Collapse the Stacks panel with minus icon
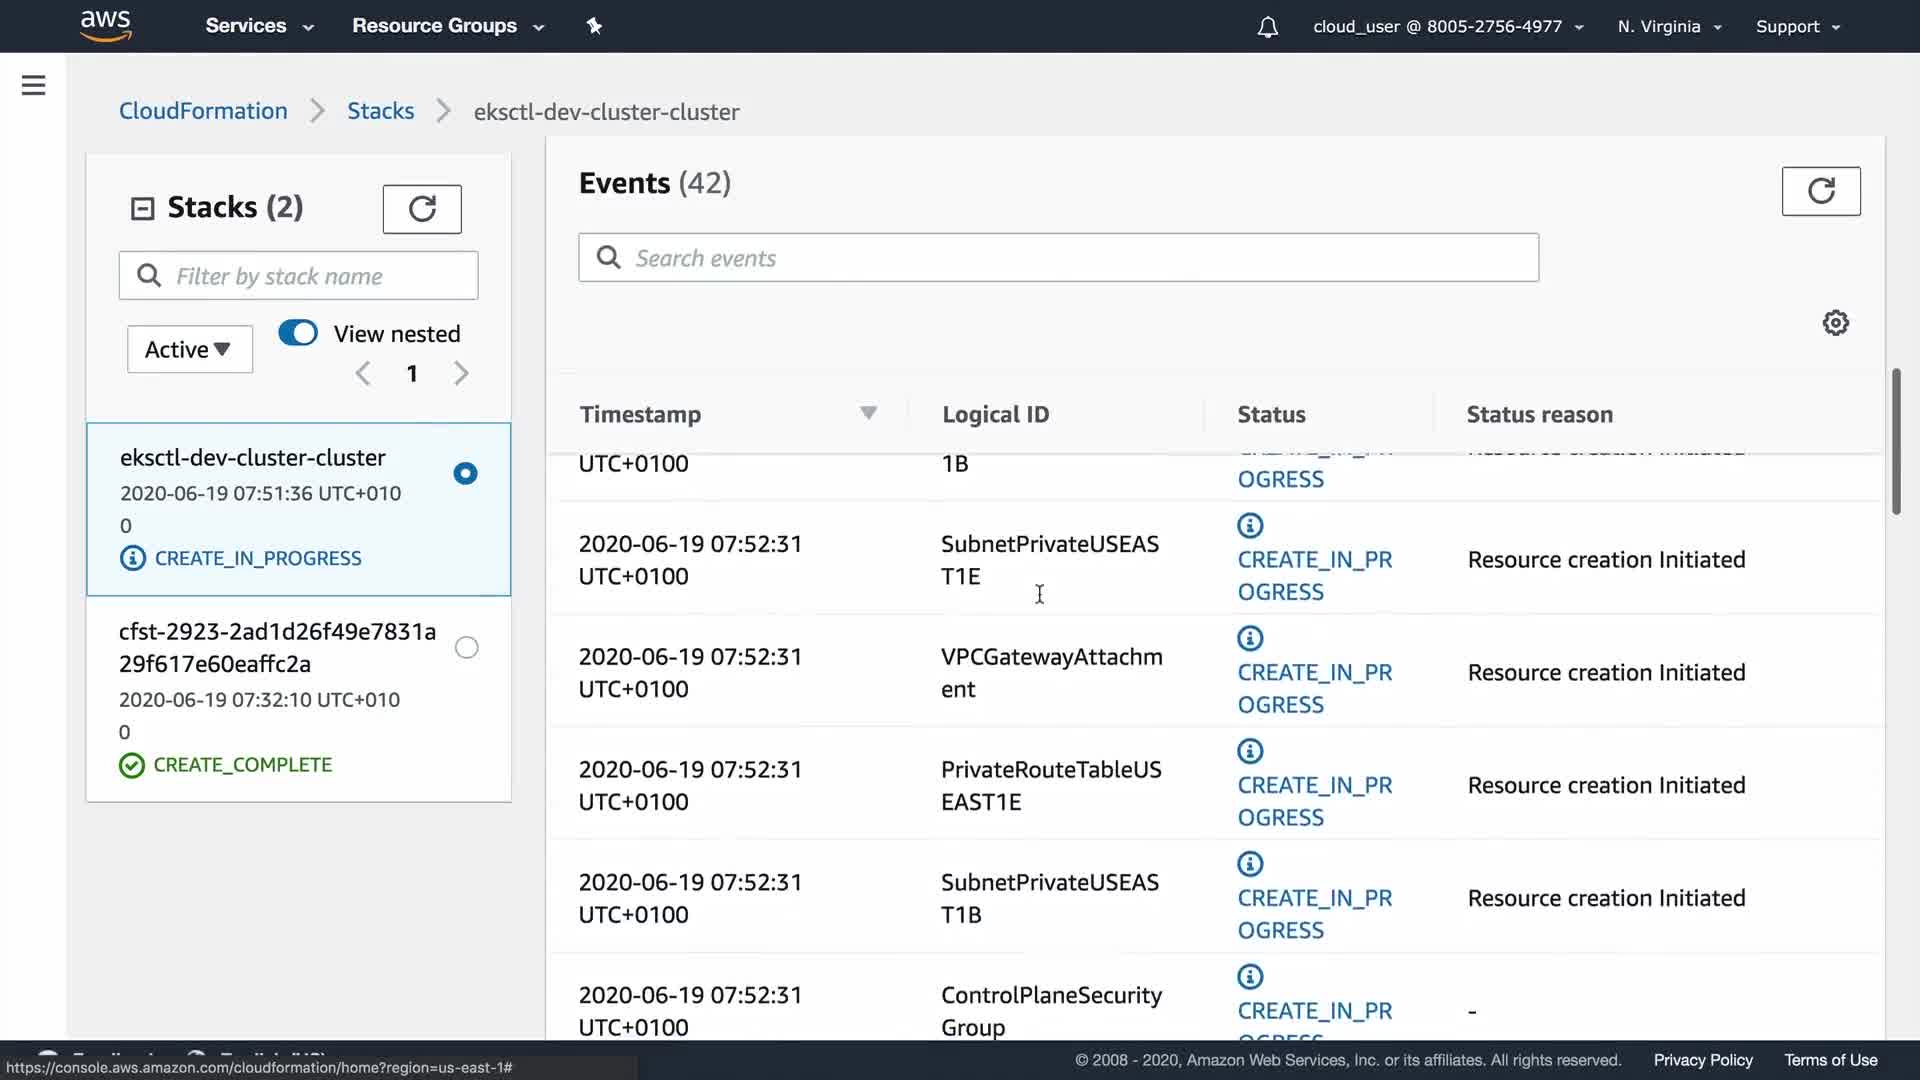The image size is (1920, 1080). click(143, 208)
